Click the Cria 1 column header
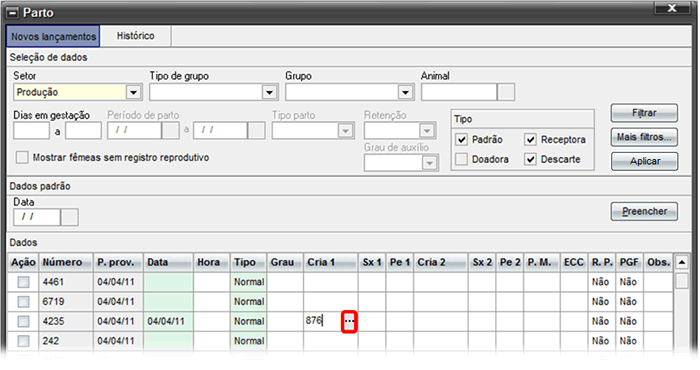The width and height of the screenshot is (700, 370). (331, 262)
